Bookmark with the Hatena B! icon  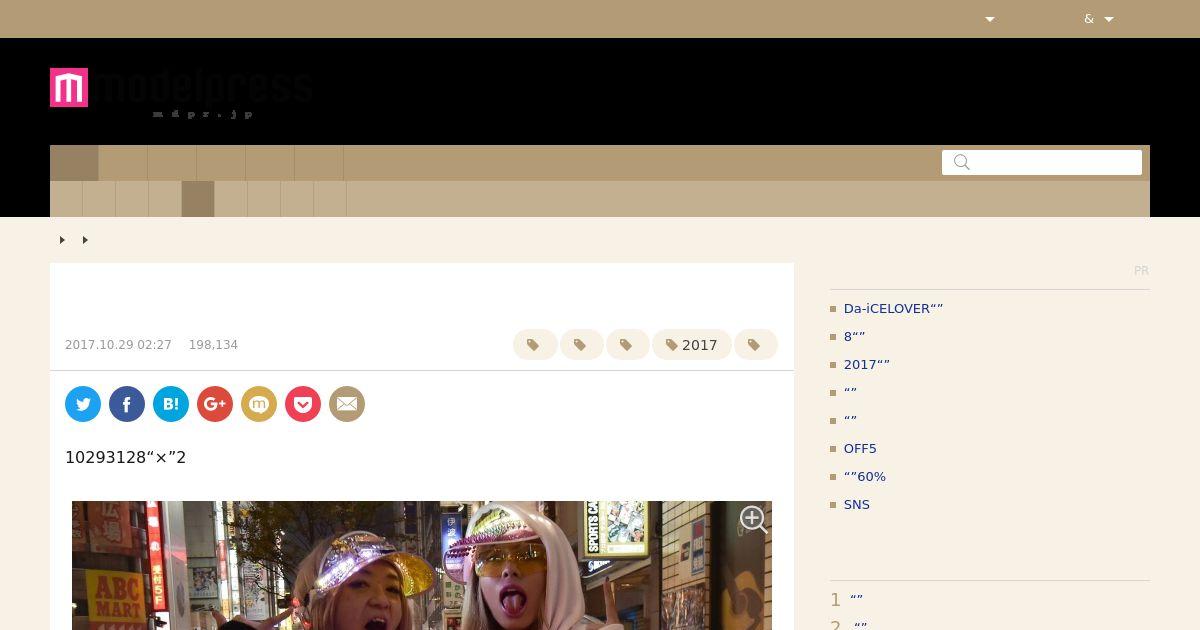click(x=171, y=404)
